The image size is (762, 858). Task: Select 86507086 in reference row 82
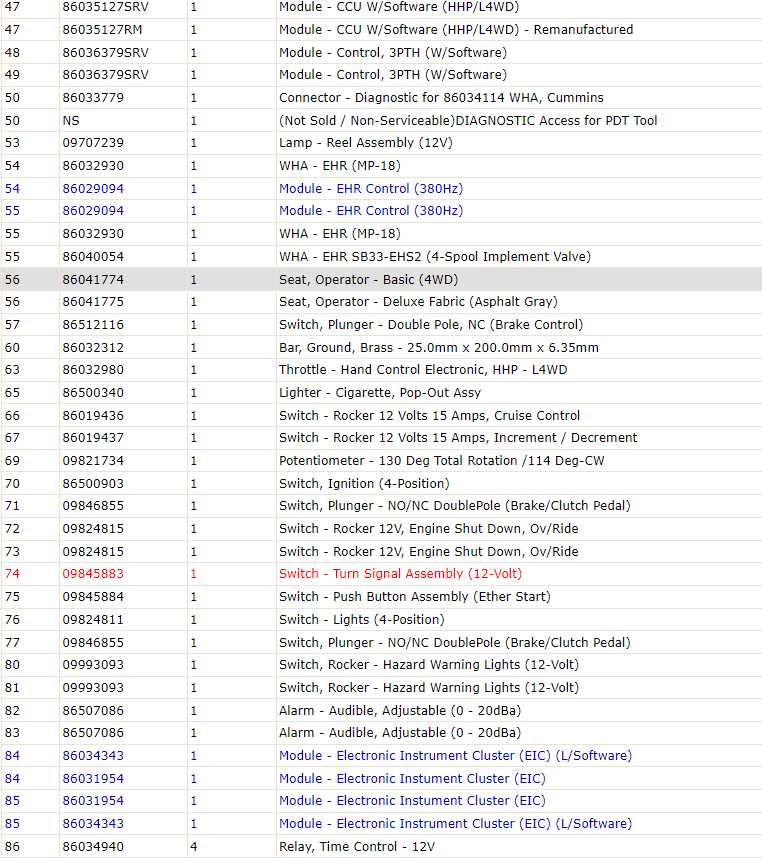pos(93,711)
